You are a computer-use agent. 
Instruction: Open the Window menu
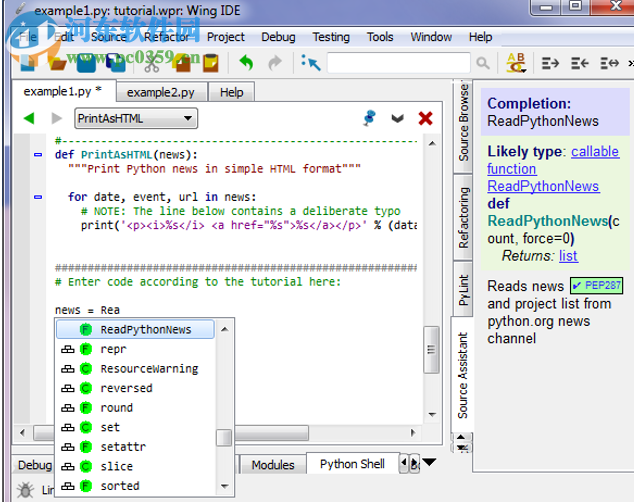coord(431,37)
